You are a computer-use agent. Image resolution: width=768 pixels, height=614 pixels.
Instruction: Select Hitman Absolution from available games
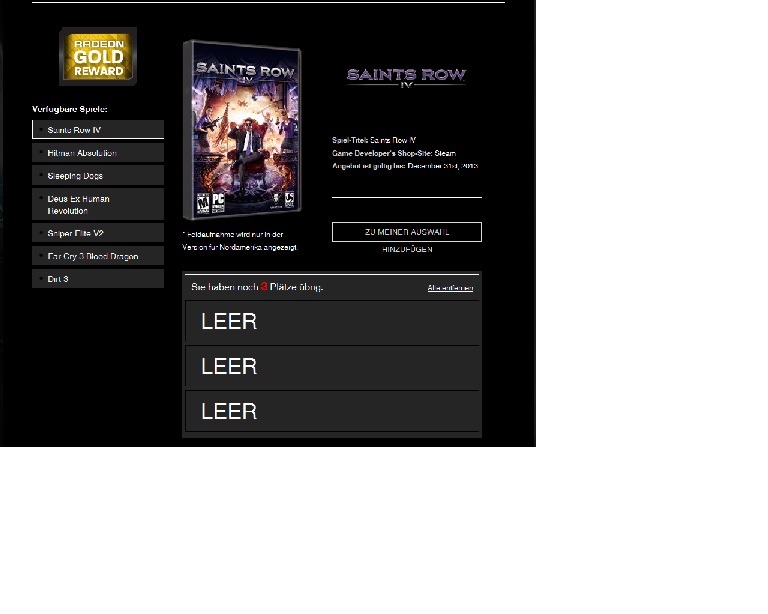(x=98, y=153)
